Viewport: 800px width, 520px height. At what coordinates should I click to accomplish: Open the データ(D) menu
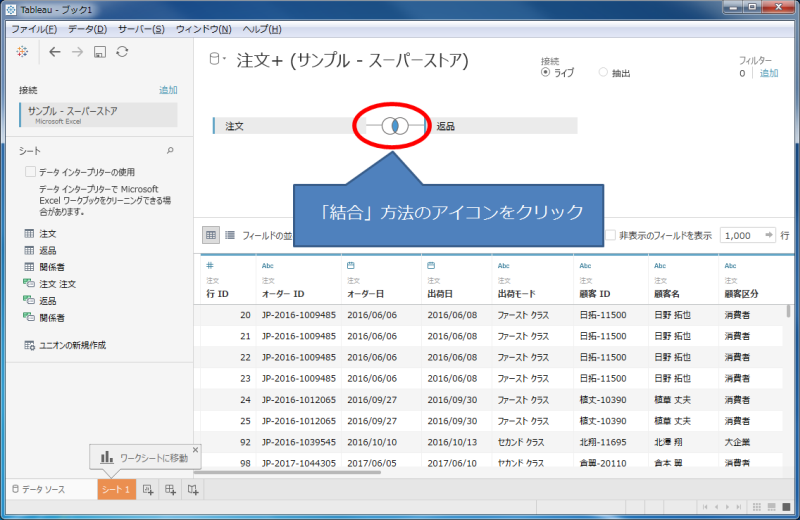pyautogui.click(x=87, y=29)
